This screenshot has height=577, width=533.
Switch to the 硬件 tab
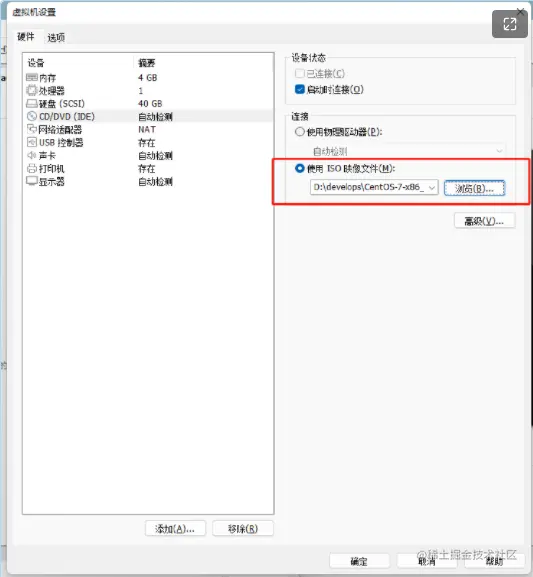click(x=25, y=37)
